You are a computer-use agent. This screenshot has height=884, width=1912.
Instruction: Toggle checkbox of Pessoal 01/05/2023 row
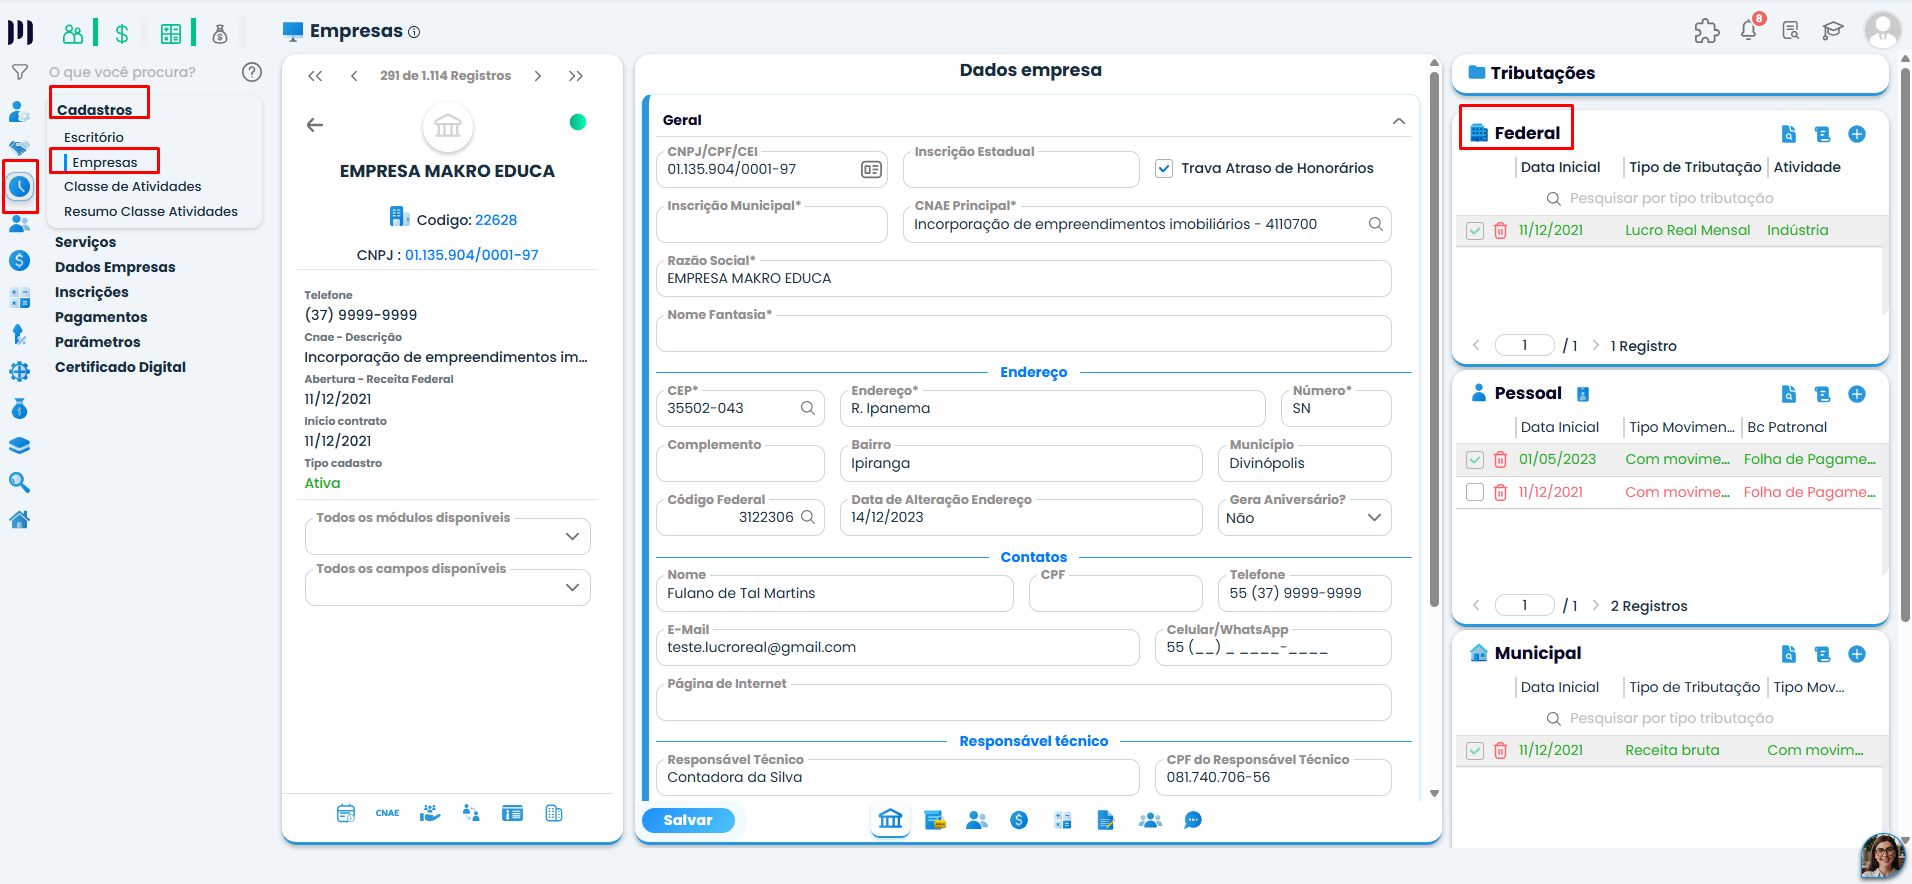click(x=1475, y=459)
